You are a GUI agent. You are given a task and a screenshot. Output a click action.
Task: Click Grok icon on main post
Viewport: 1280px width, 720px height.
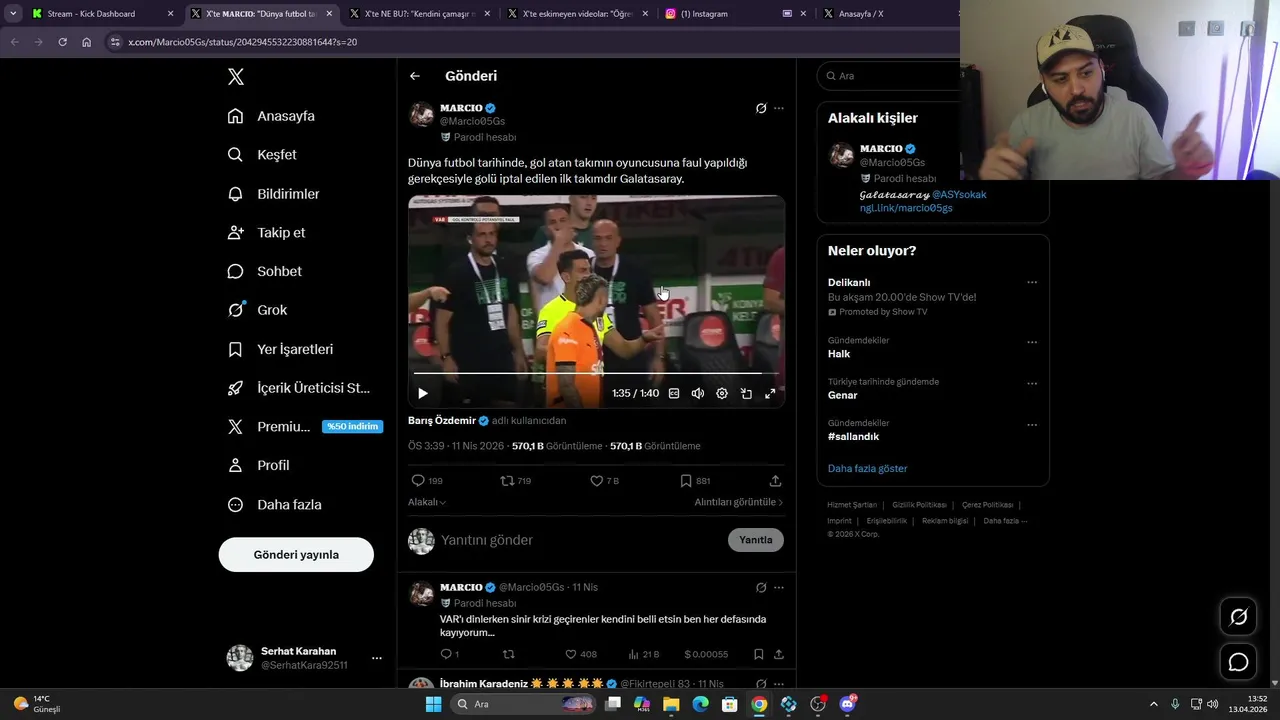coord(761,108)
